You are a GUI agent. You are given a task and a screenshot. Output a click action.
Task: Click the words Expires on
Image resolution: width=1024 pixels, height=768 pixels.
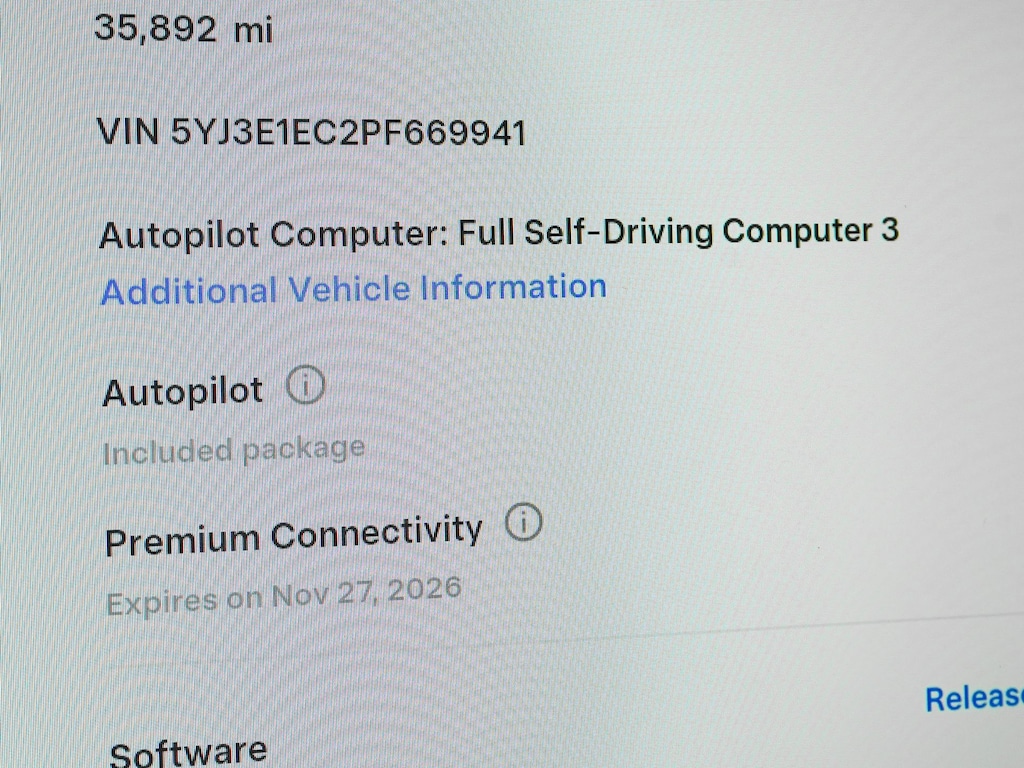pyautogui.click(x=184, y=600)
